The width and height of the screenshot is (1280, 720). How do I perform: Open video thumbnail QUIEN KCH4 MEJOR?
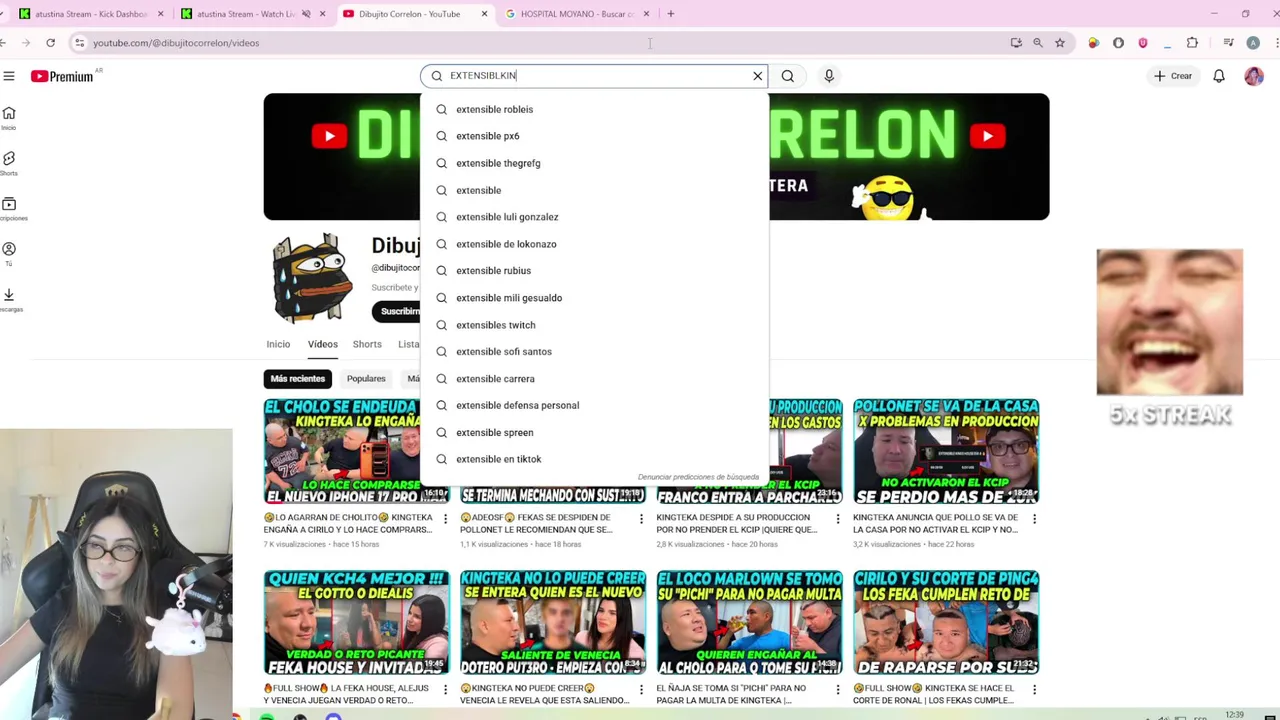357,623
